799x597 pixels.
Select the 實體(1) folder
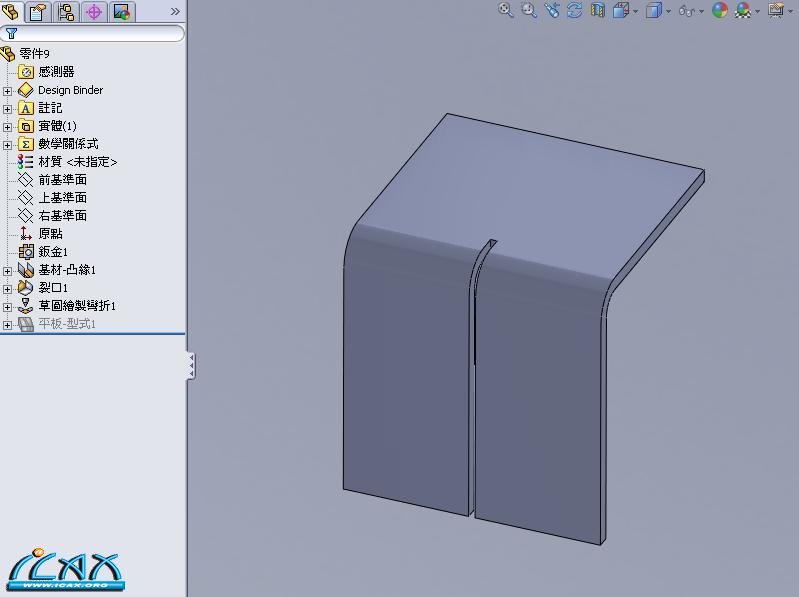coord(57,126)
